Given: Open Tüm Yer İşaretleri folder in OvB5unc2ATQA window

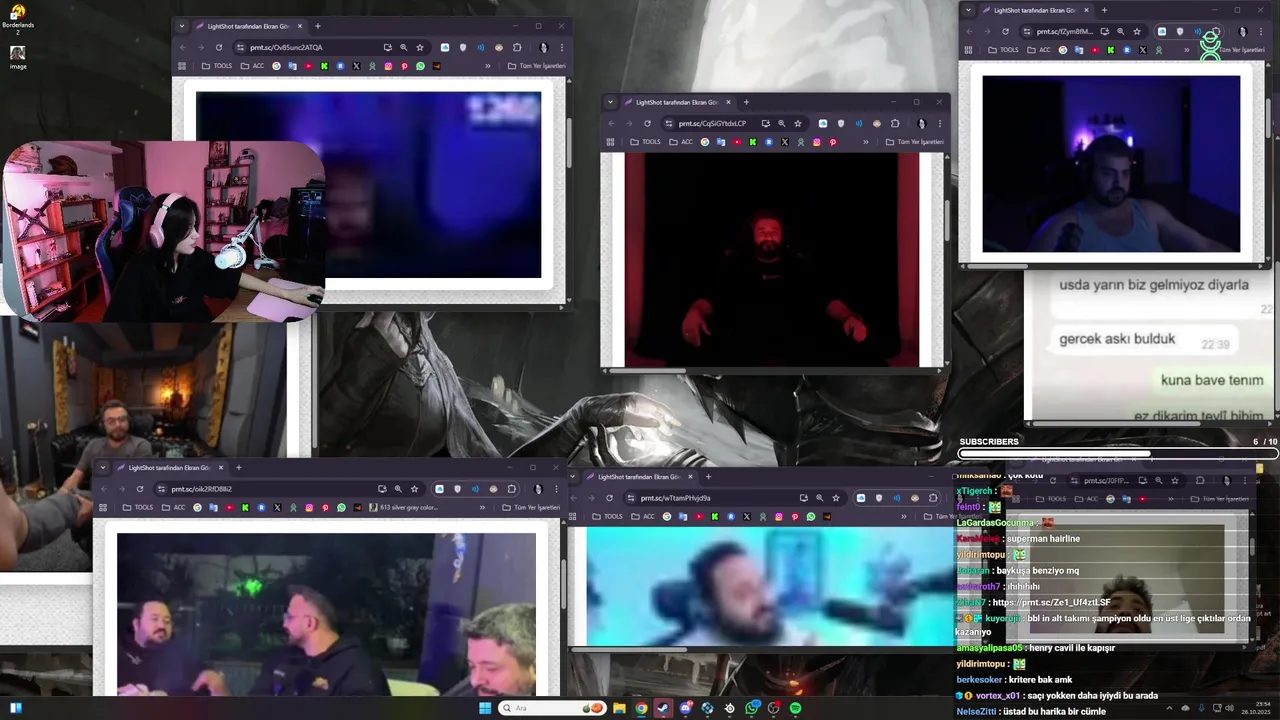Looking at the screenshot, I should [537, 66].
